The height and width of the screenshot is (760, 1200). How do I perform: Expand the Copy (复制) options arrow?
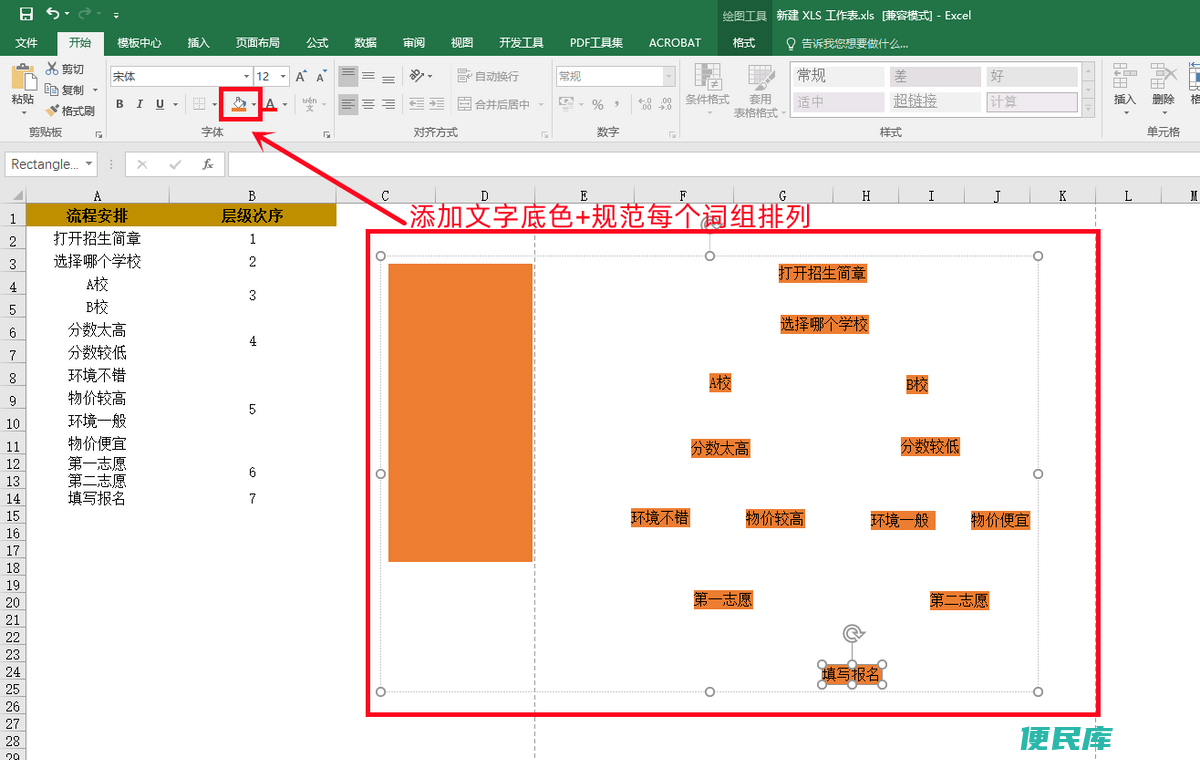click(x=95, y=90)
